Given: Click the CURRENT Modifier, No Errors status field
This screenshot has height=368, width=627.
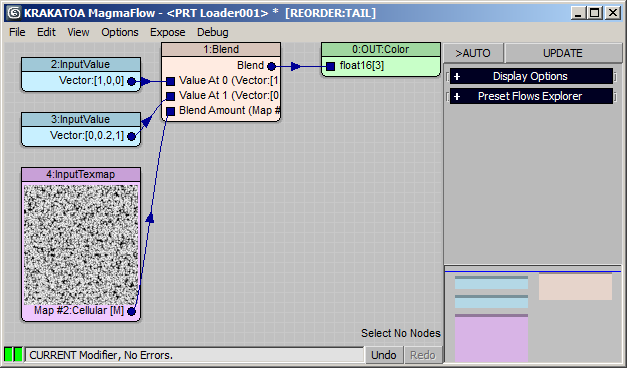Looking at the screenshot, I should tap(195, 355).
